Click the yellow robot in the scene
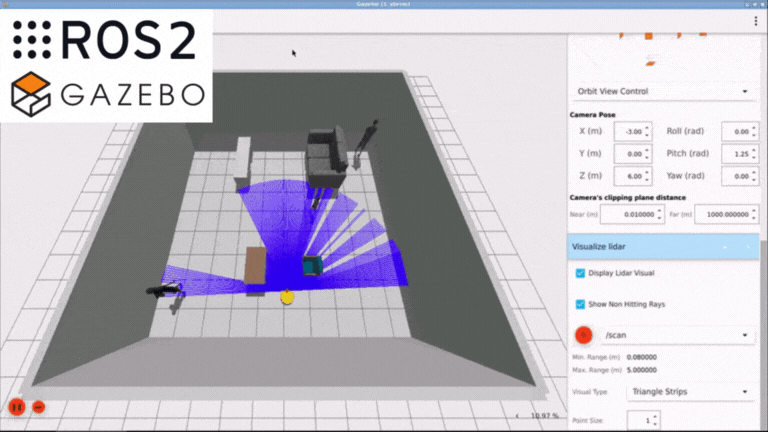Viewport: 768px width, 432px height. tap(287, 297)
